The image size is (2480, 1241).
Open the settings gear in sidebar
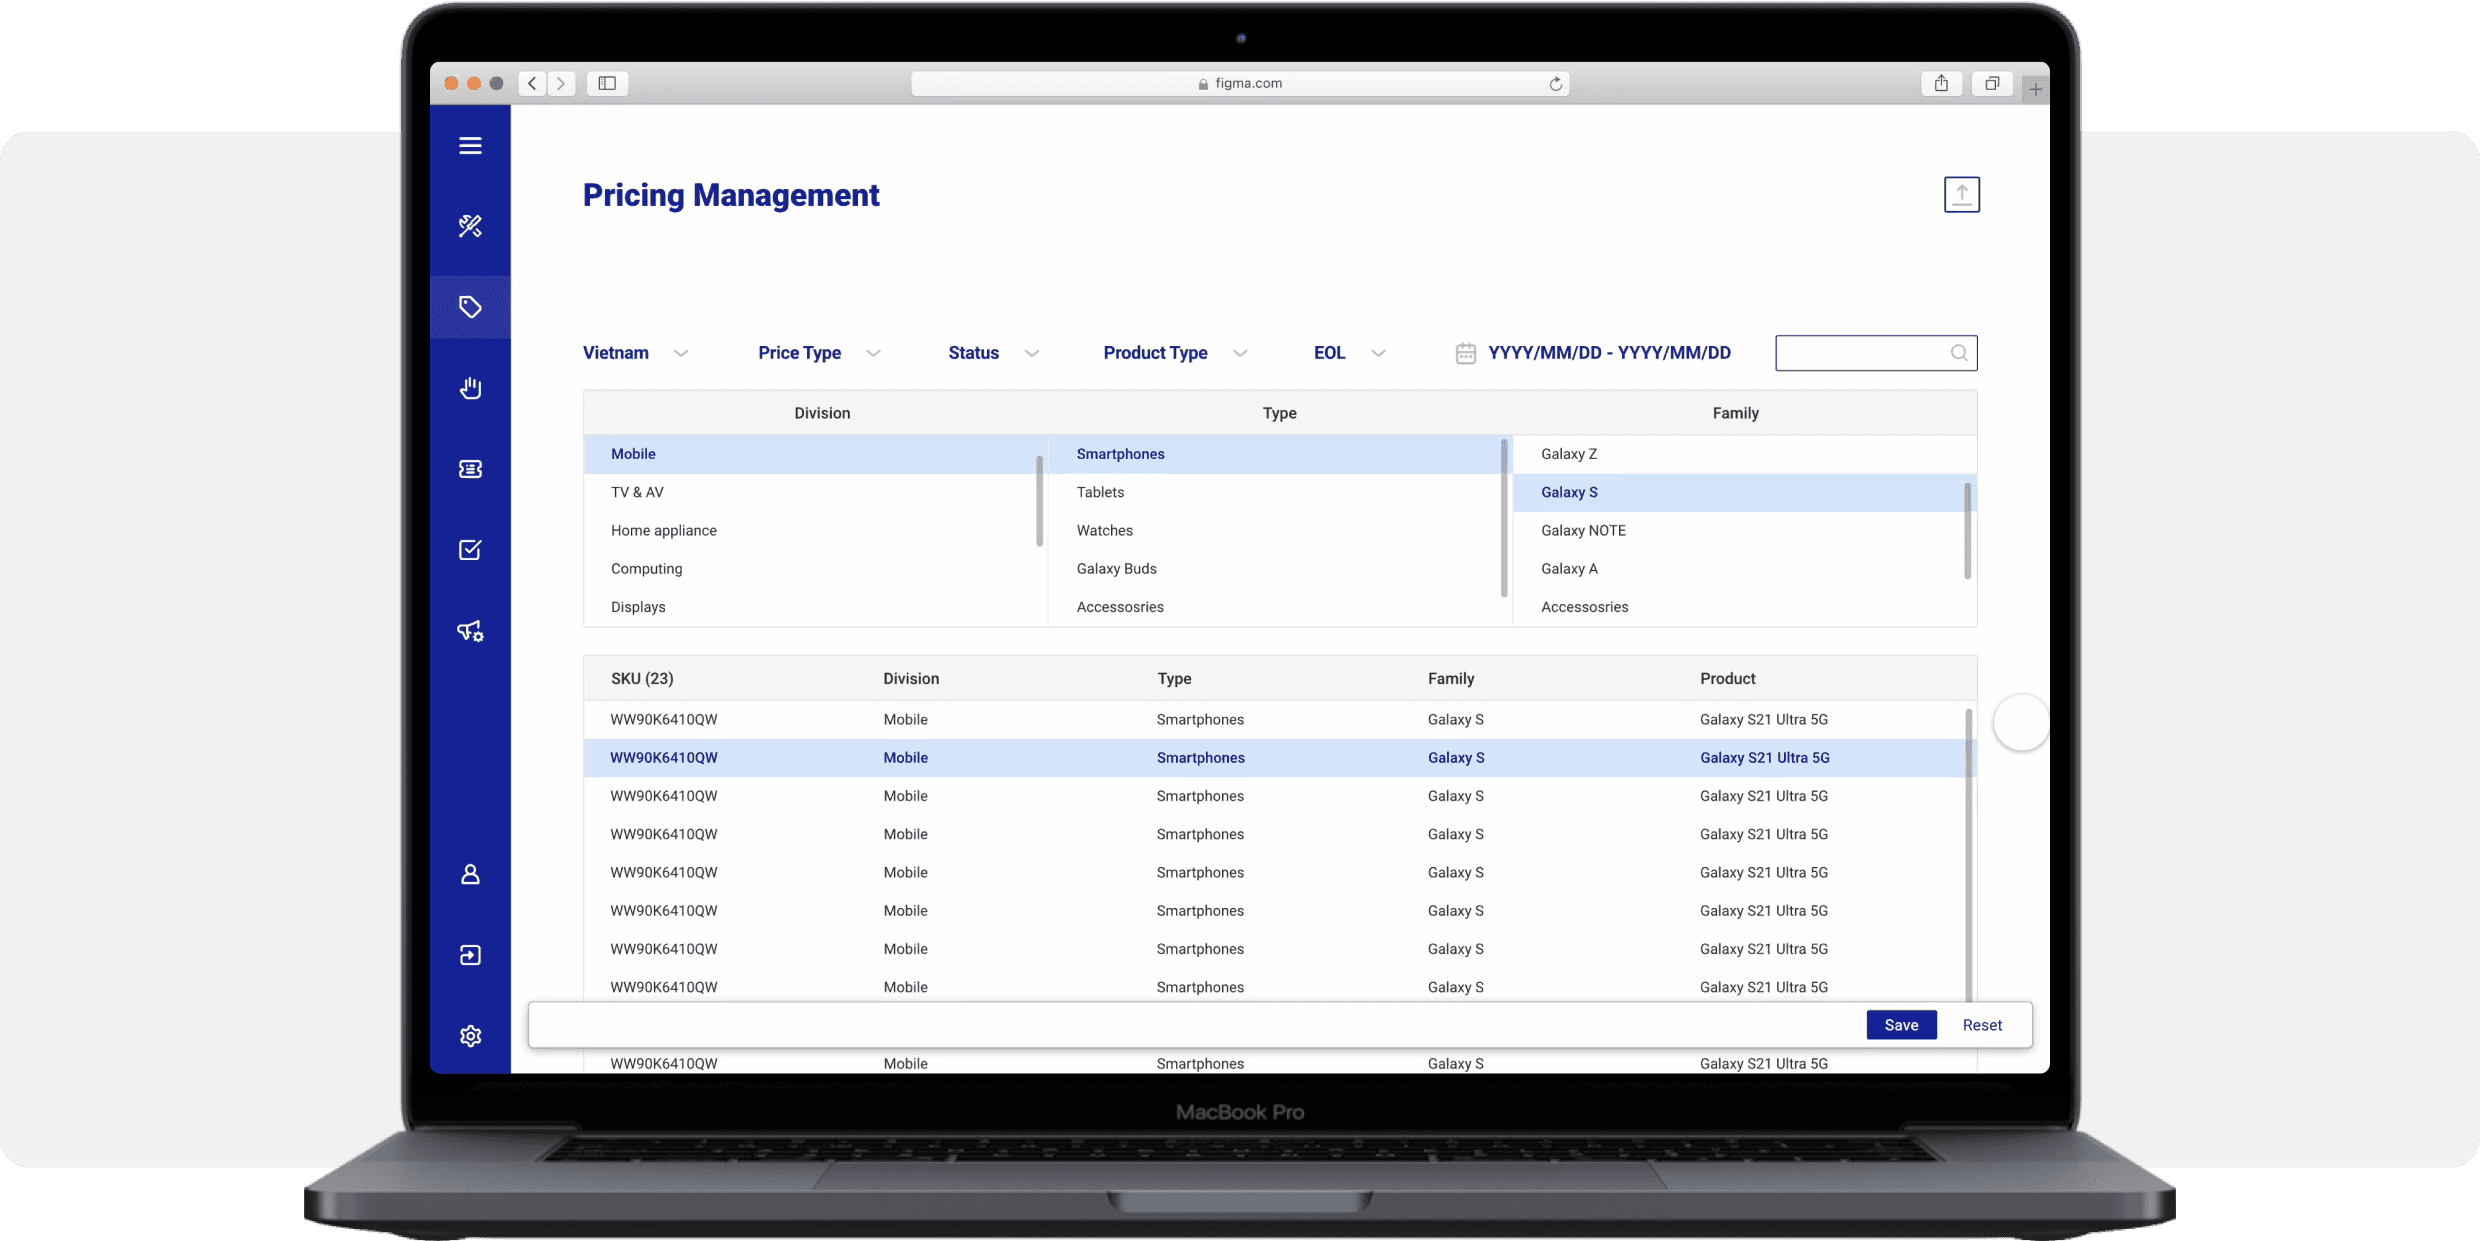(x=470, y=1036)
